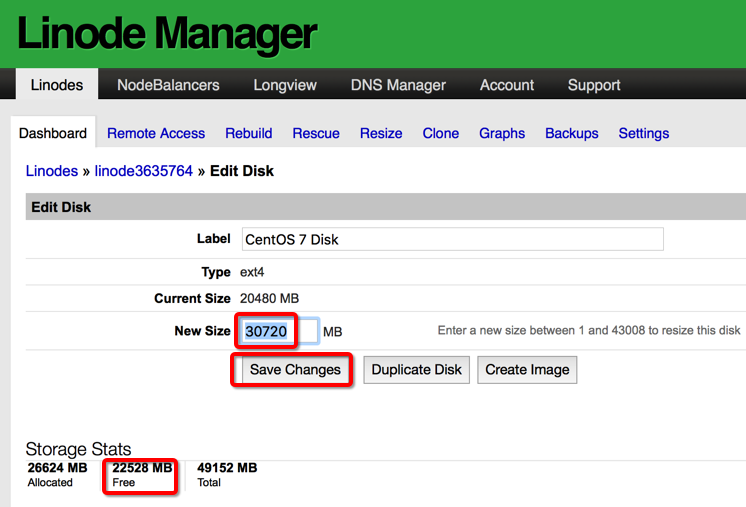Open the Linodes main tab

(57, 85)
